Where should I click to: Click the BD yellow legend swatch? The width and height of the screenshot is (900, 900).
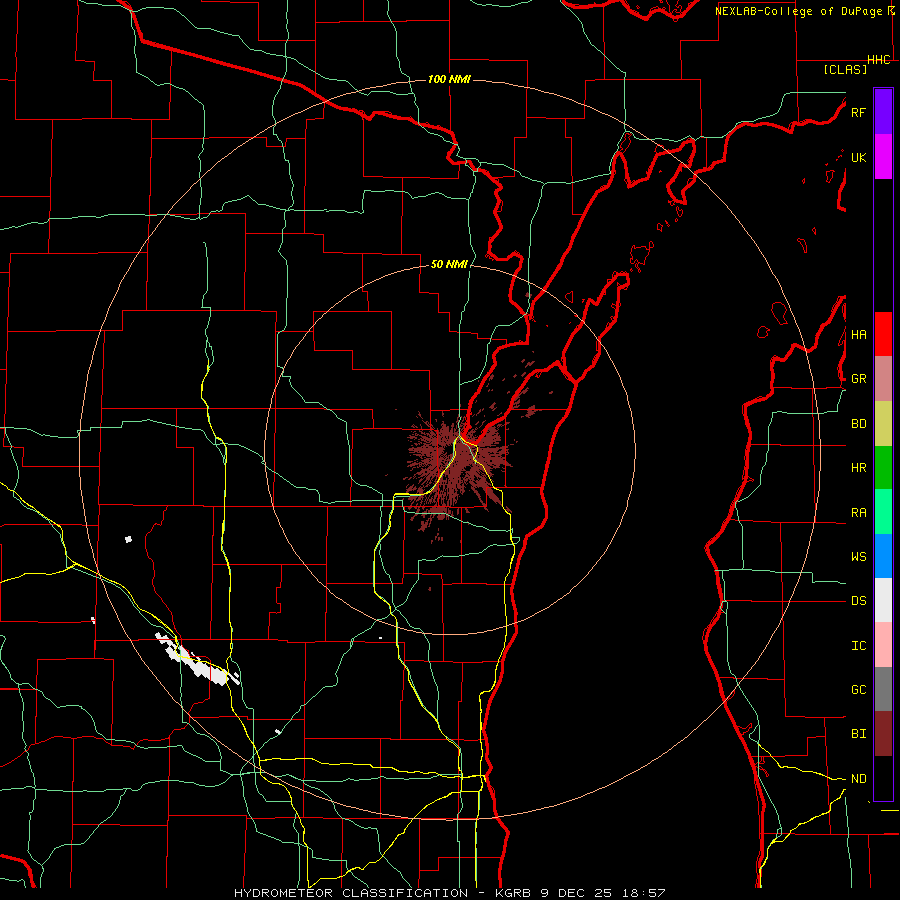(x=883, y=424)
